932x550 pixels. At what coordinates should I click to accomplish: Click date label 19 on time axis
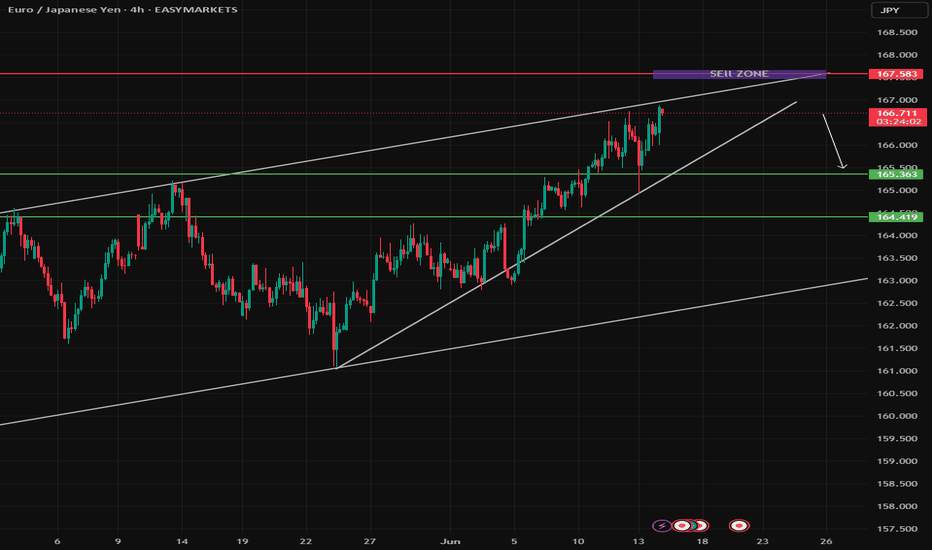[242, 542]
